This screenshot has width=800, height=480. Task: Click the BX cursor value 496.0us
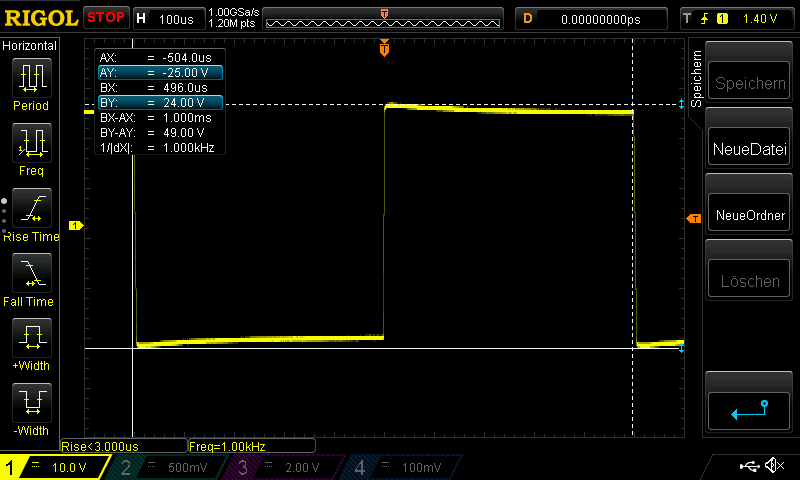185,88
